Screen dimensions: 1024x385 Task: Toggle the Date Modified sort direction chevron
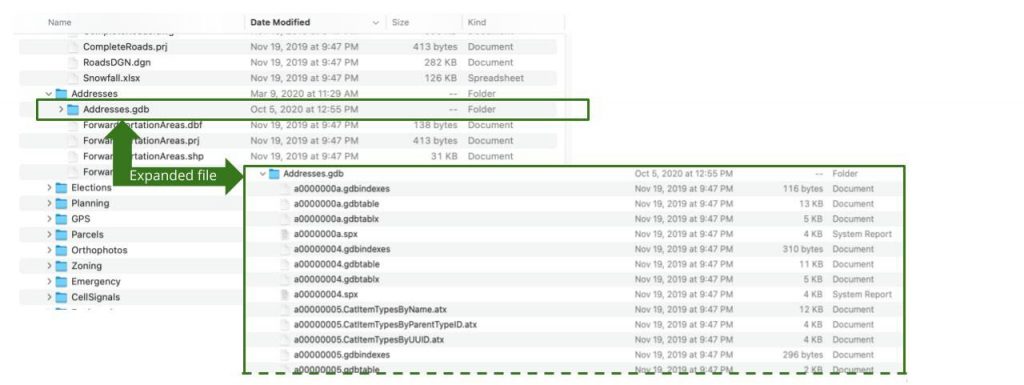tap(376, 23)
